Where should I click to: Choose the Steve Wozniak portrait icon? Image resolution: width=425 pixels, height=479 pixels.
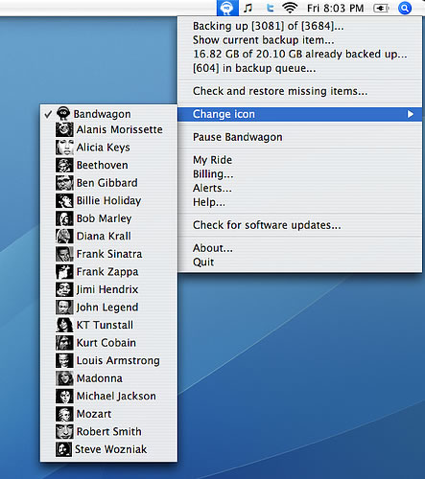click(x=64, y=449)
